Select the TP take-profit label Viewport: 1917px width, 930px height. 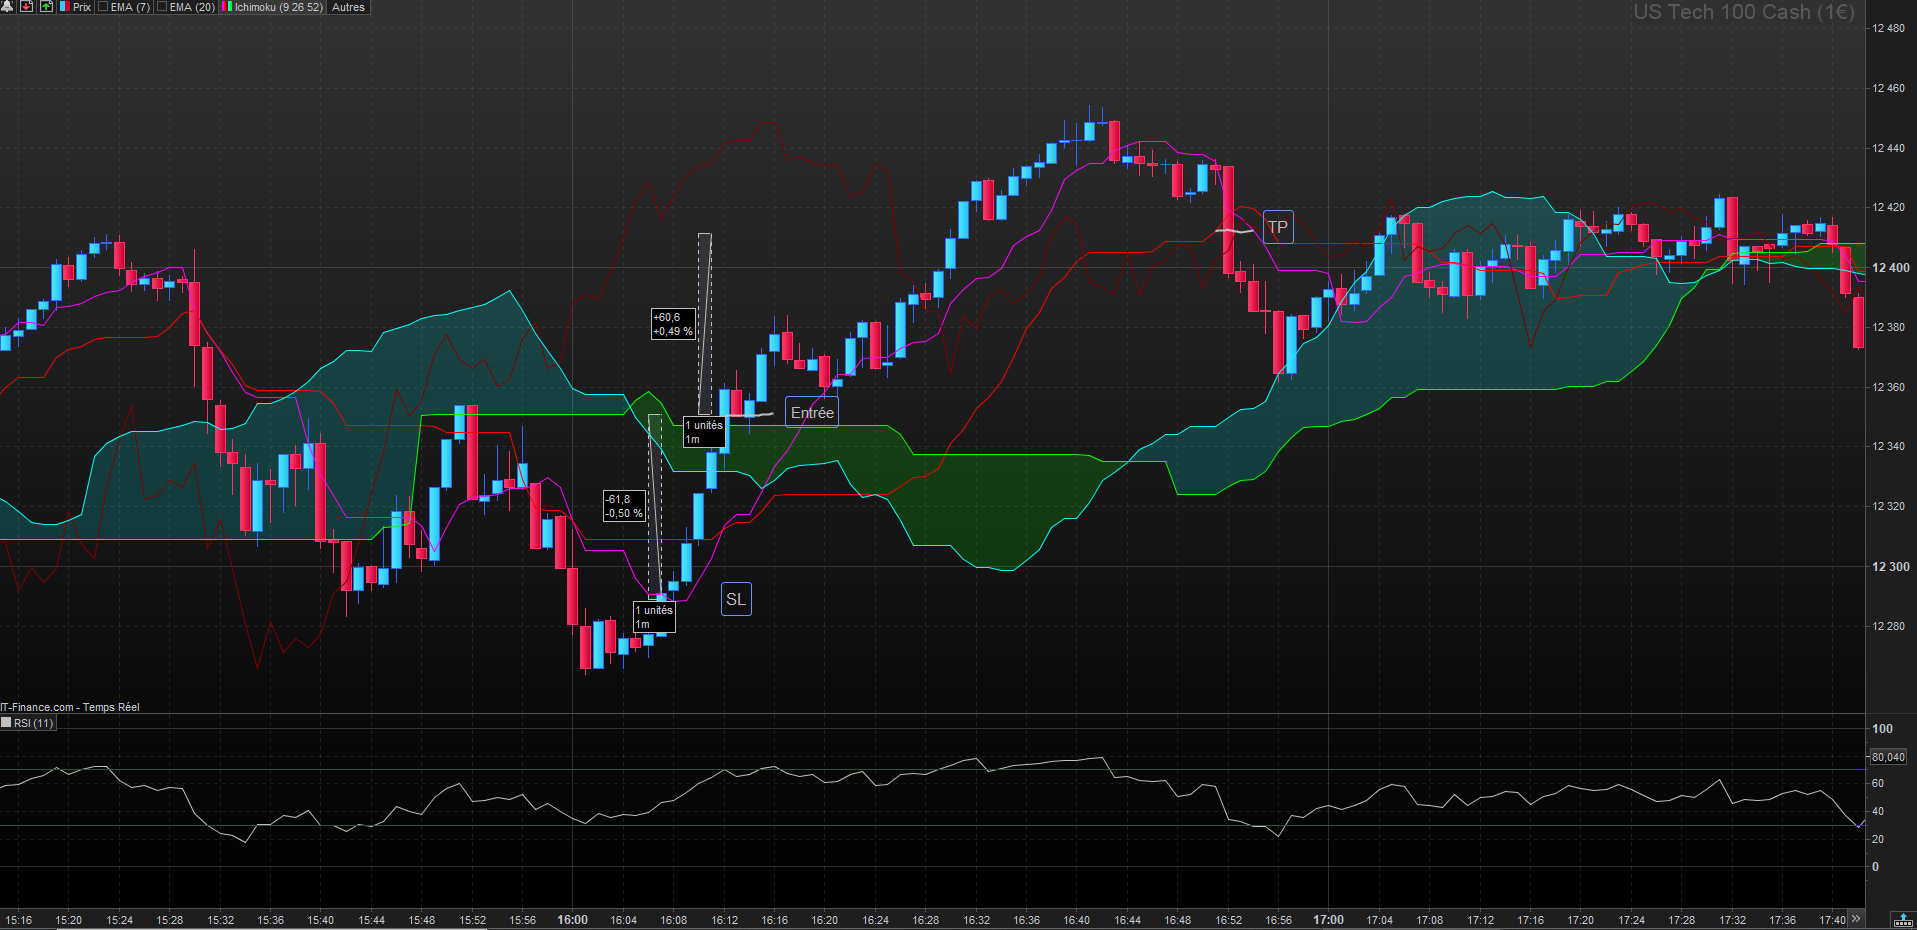1278,227
